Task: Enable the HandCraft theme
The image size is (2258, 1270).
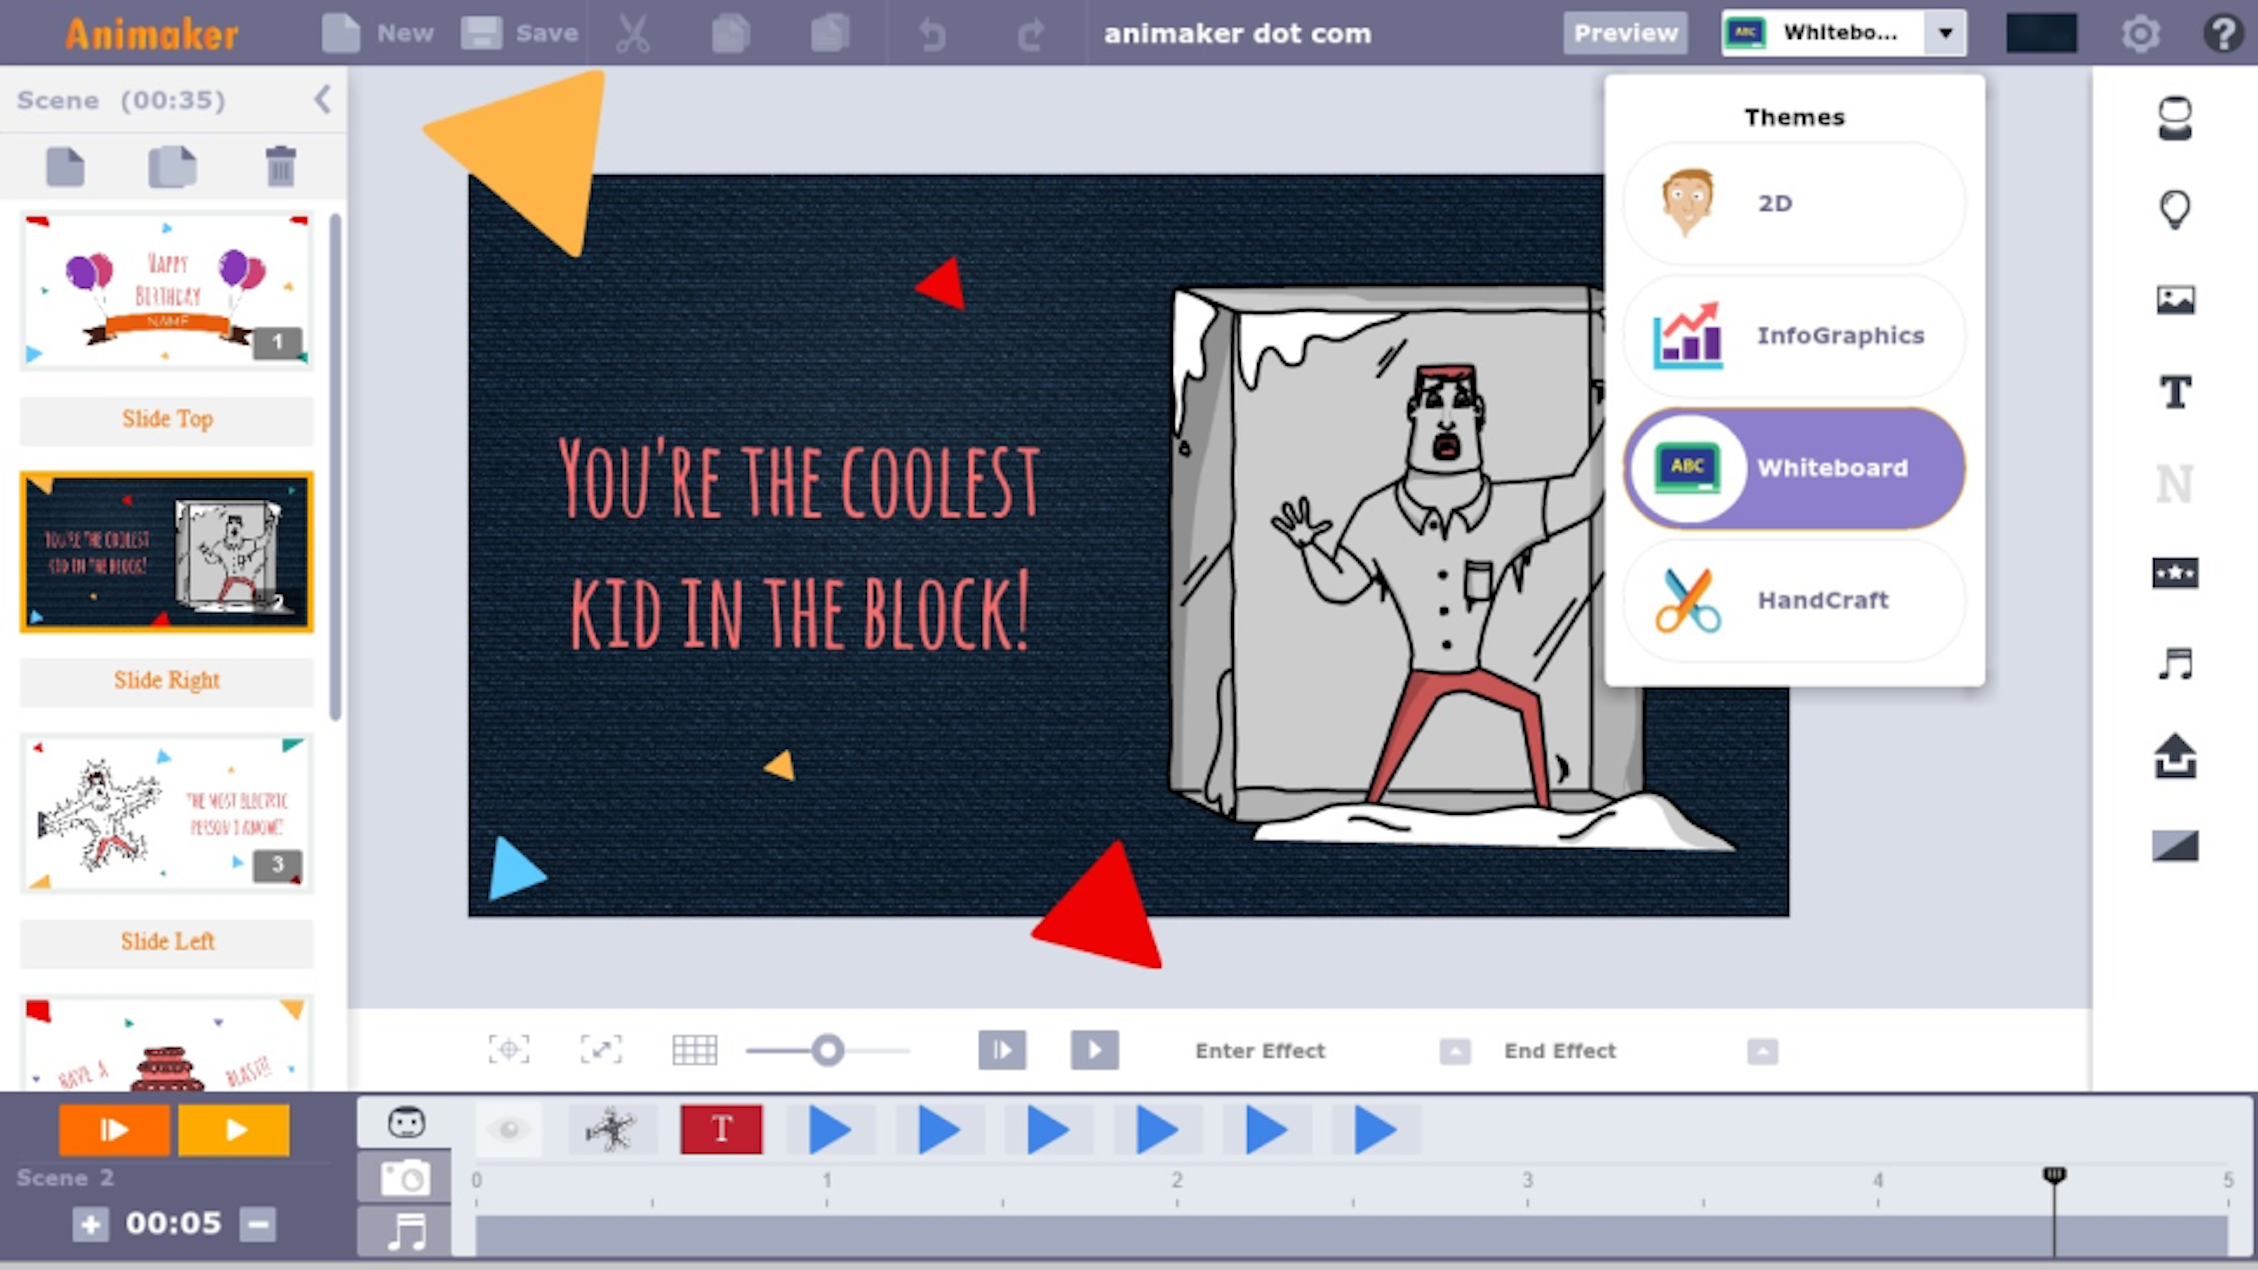Action: tap(1793, 600)
